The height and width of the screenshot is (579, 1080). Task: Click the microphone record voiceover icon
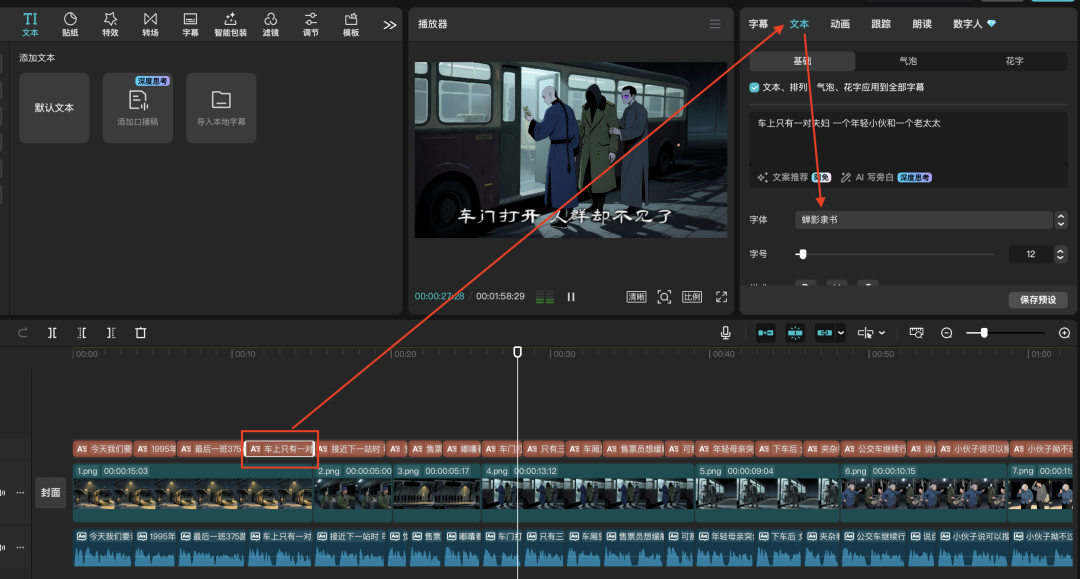pos(725,333)
